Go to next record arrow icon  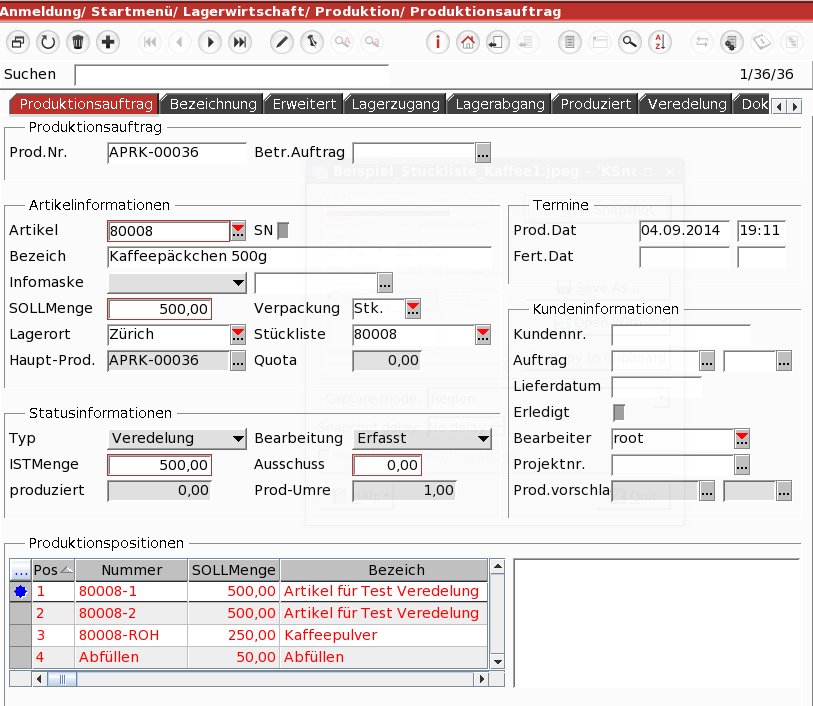click(x=210, y=42)
